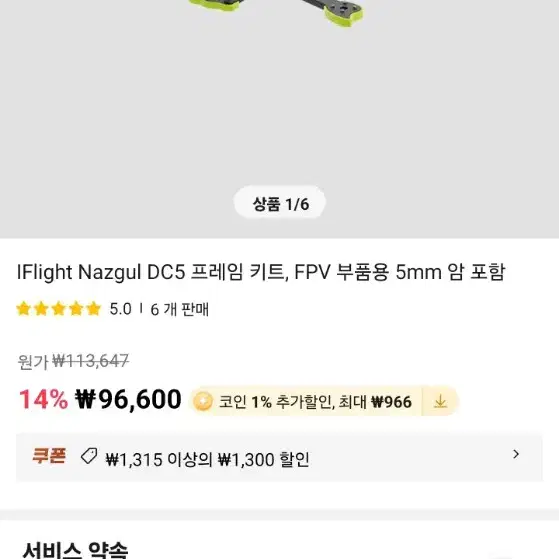Tap the orange 쿠폰 label
The height and width of the screenshot is (559, 559).
[x=49, y=456]
